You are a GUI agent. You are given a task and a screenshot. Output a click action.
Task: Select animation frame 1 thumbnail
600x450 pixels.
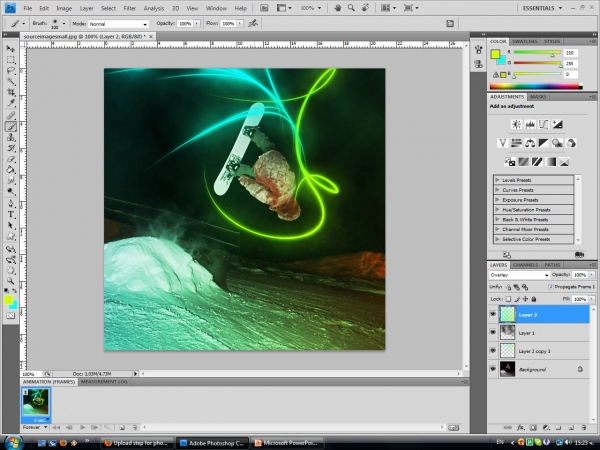click(x=36, y=402)
